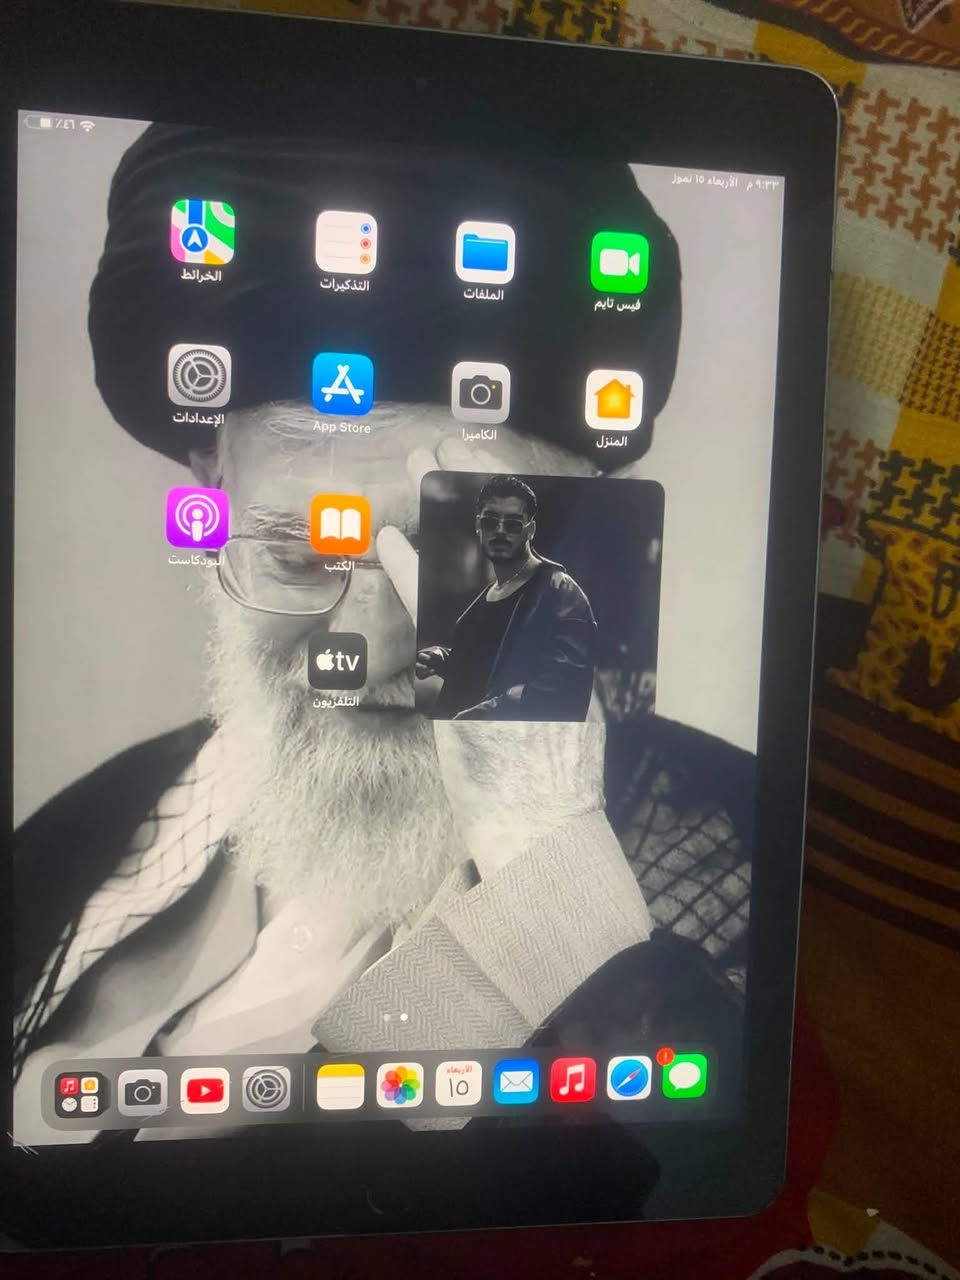
Task: Open Photos app in the dock
Action: (399, 1086)
